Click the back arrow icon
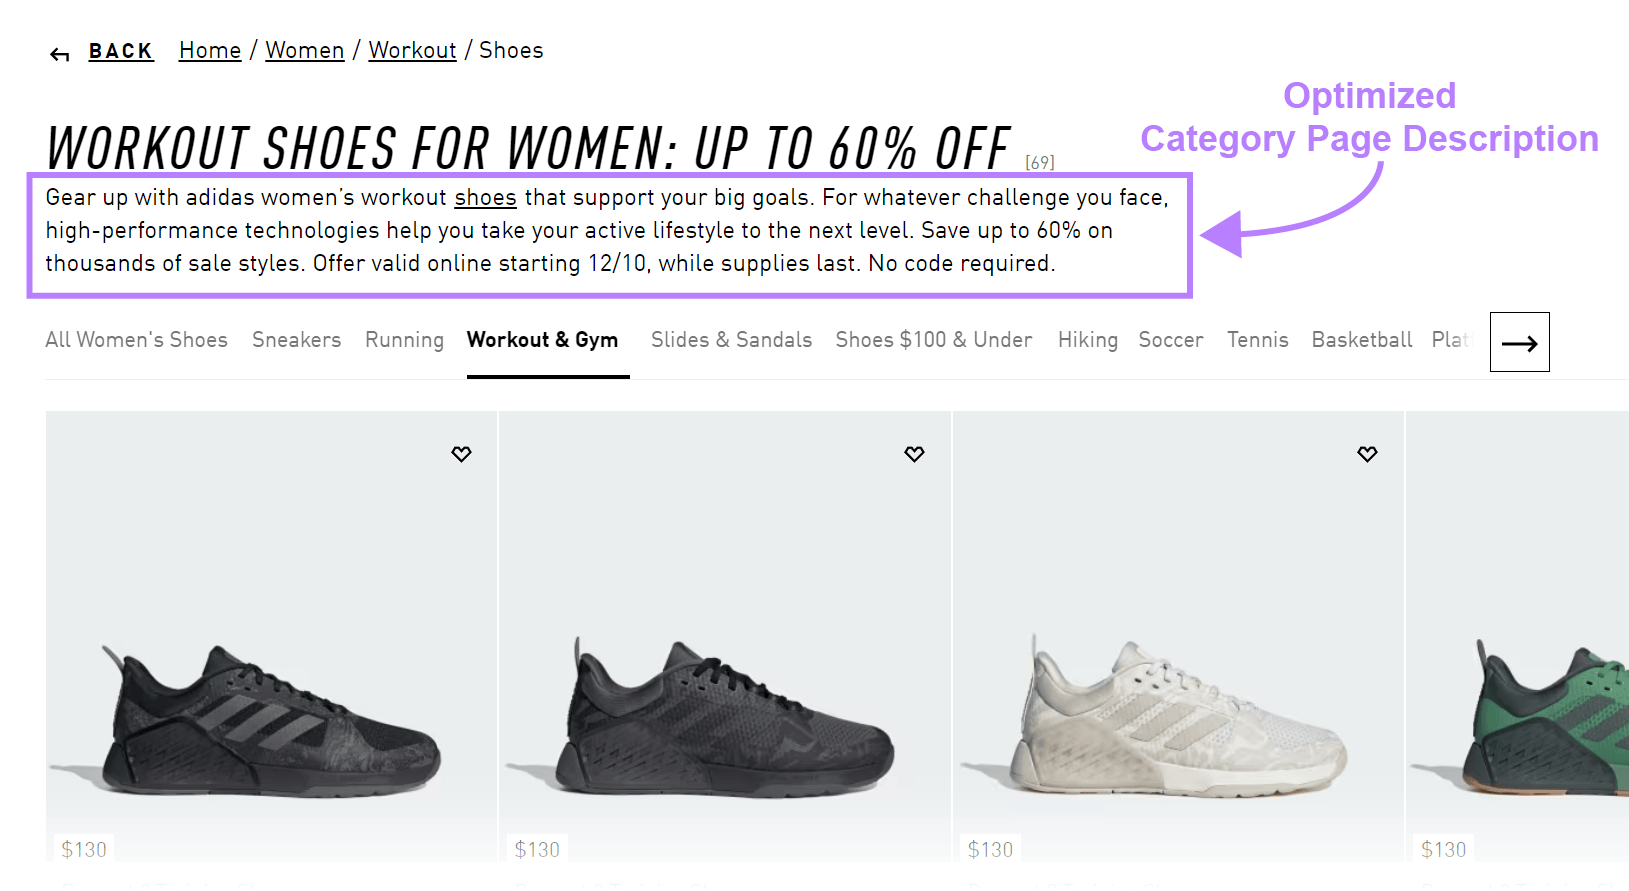Image resolution: width=1629 pixels, height=891 pixels. 58,53
